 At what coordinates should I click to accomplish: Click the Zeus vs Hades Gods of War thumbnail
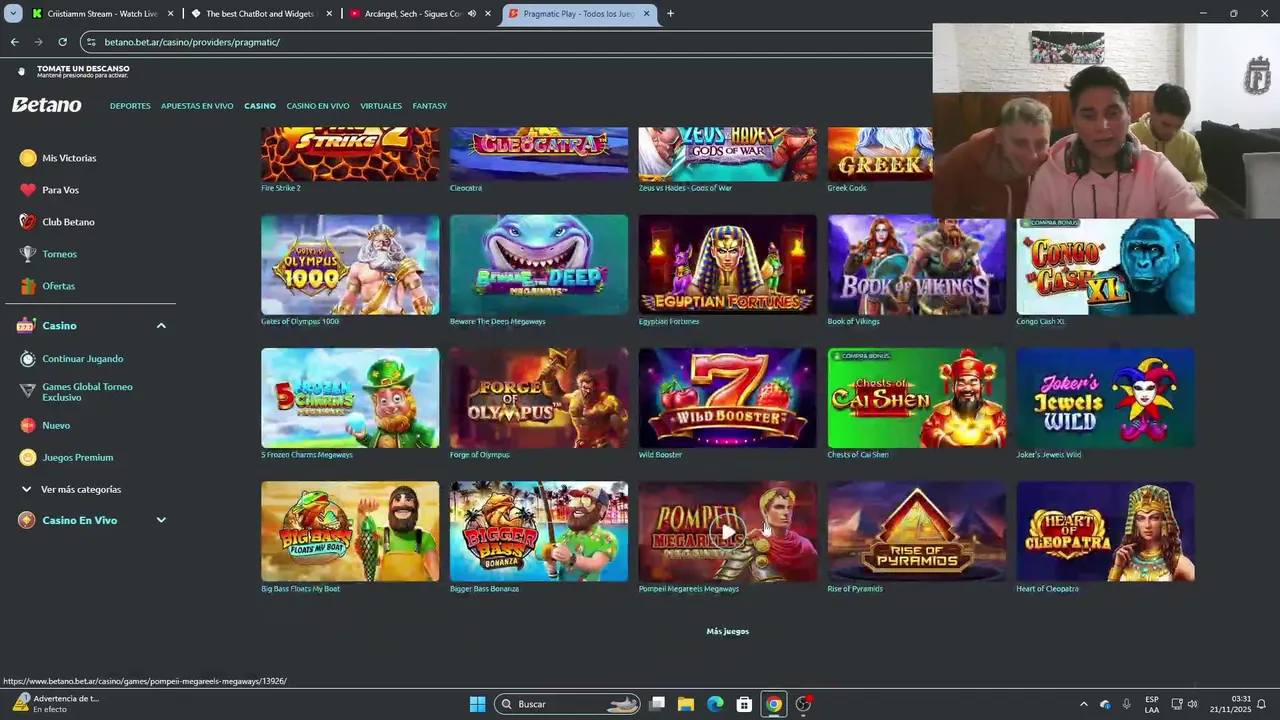[728, 154]
